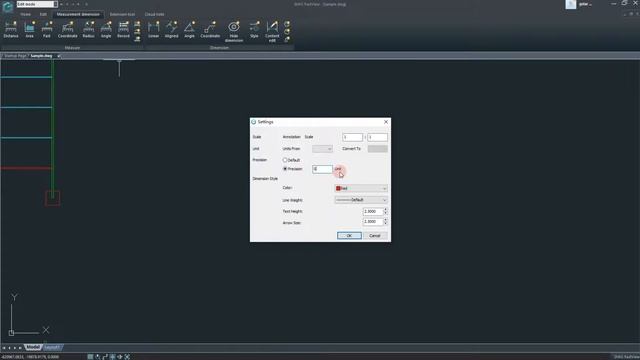Viewport: 640px width, 360px height.
Task: Decrease Arrow Size with the stepper arrow
Action: tap(385, 224)
